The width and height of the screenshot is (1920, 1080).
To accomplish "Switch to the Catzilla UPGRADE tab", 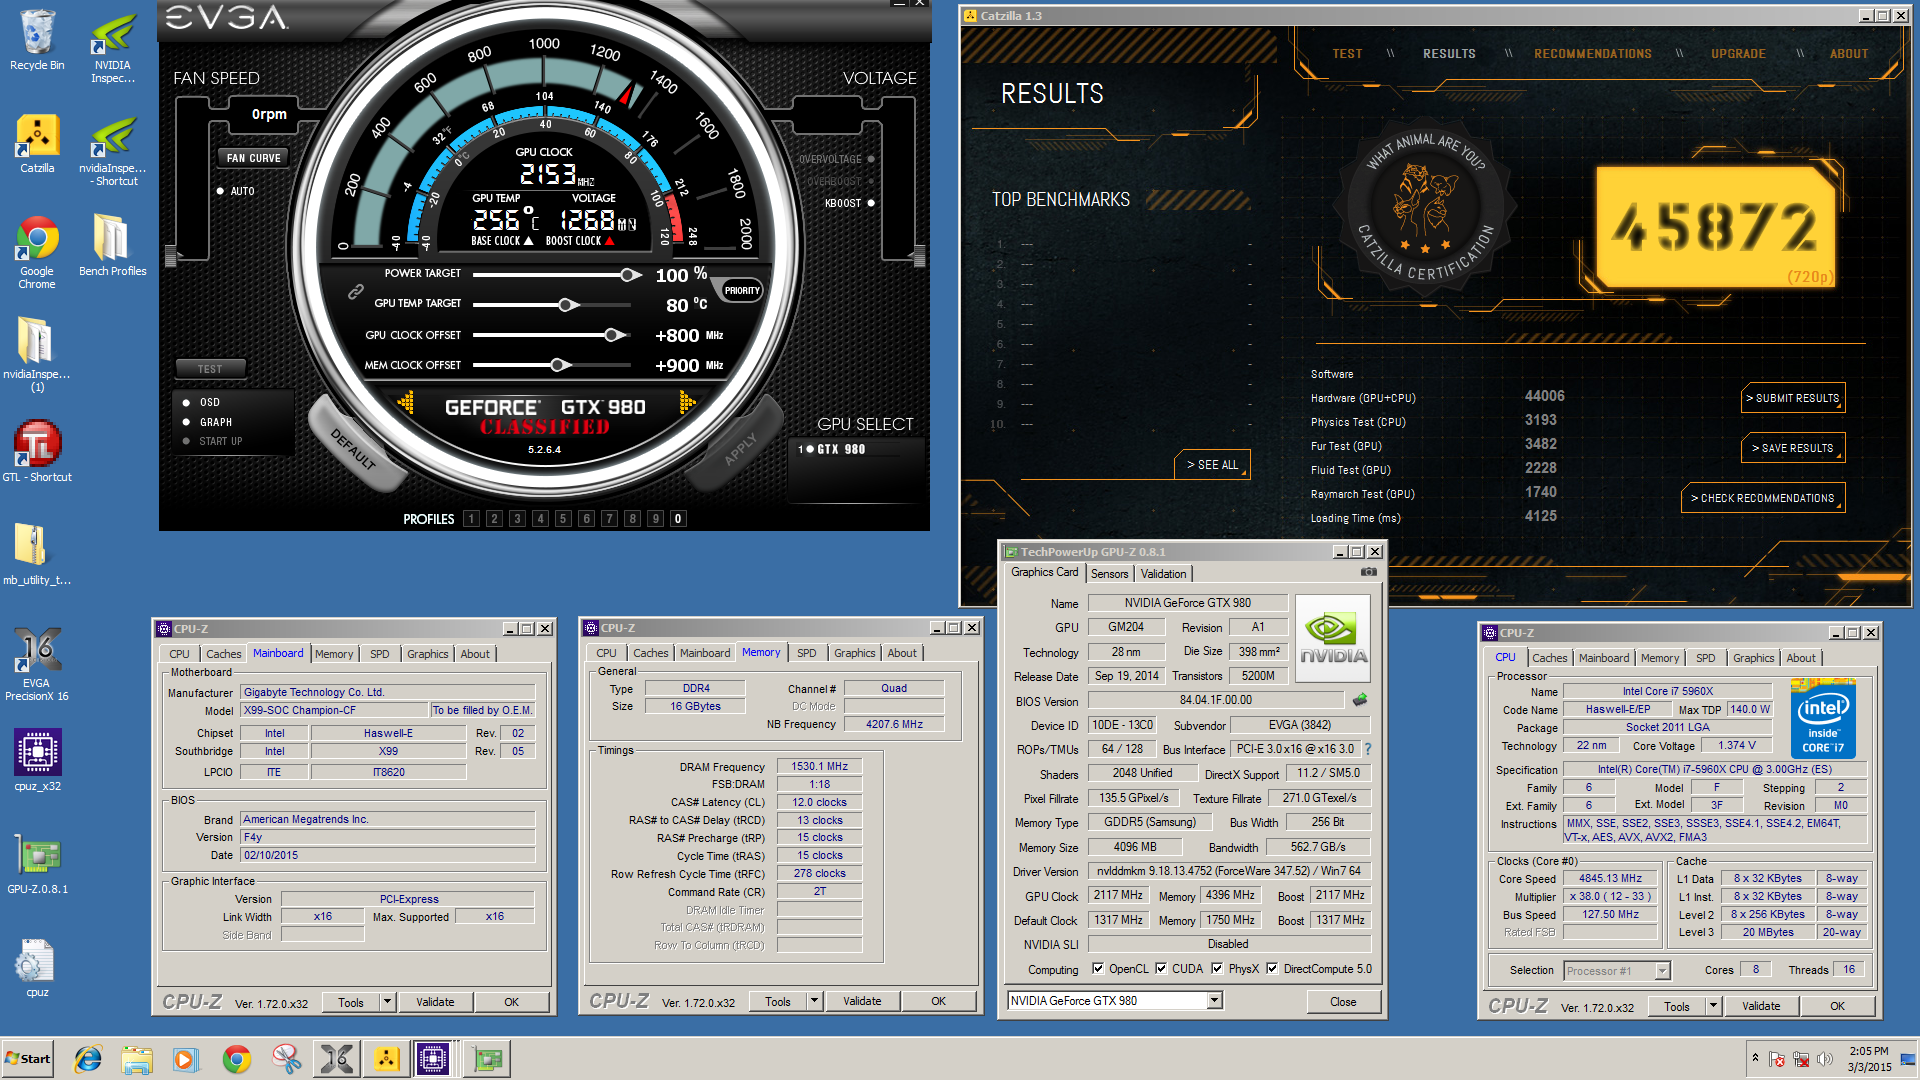I will coord(1738,54).
